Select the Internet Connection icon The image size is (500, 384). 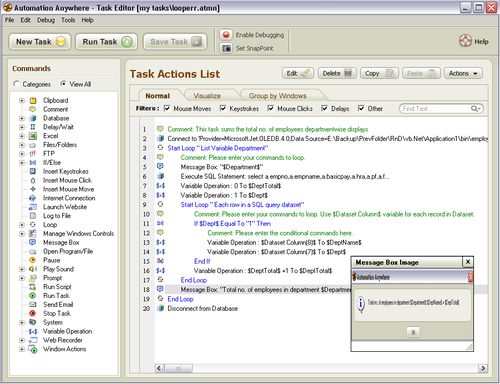[33, 198]
